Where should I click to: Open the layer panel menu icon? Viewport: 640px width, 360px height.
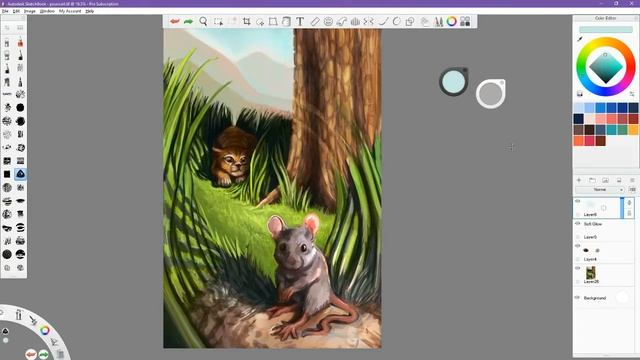(632, 180)
